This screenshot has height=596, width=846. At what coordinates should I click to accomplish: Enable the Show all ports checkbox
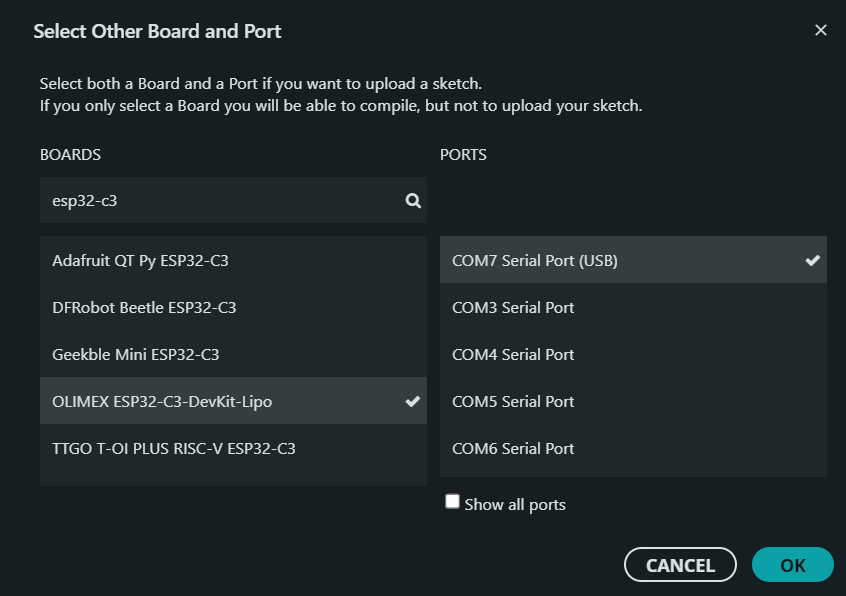click(453, 502)
